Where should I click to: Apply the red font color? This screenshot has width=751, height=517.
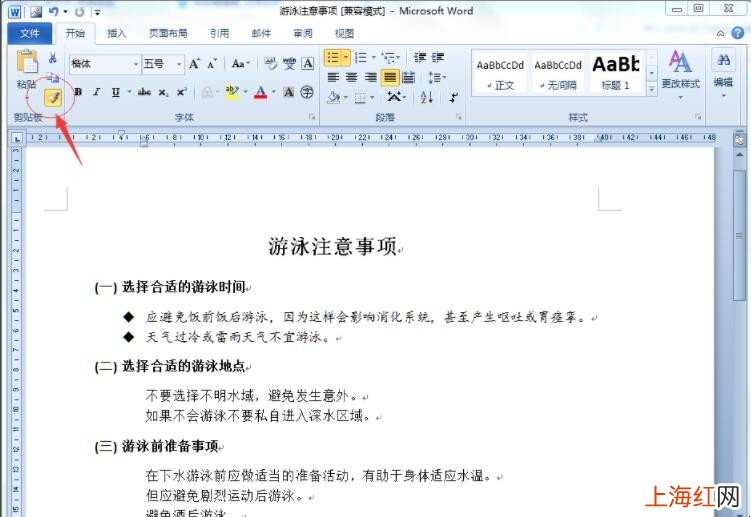coord(261,92)
